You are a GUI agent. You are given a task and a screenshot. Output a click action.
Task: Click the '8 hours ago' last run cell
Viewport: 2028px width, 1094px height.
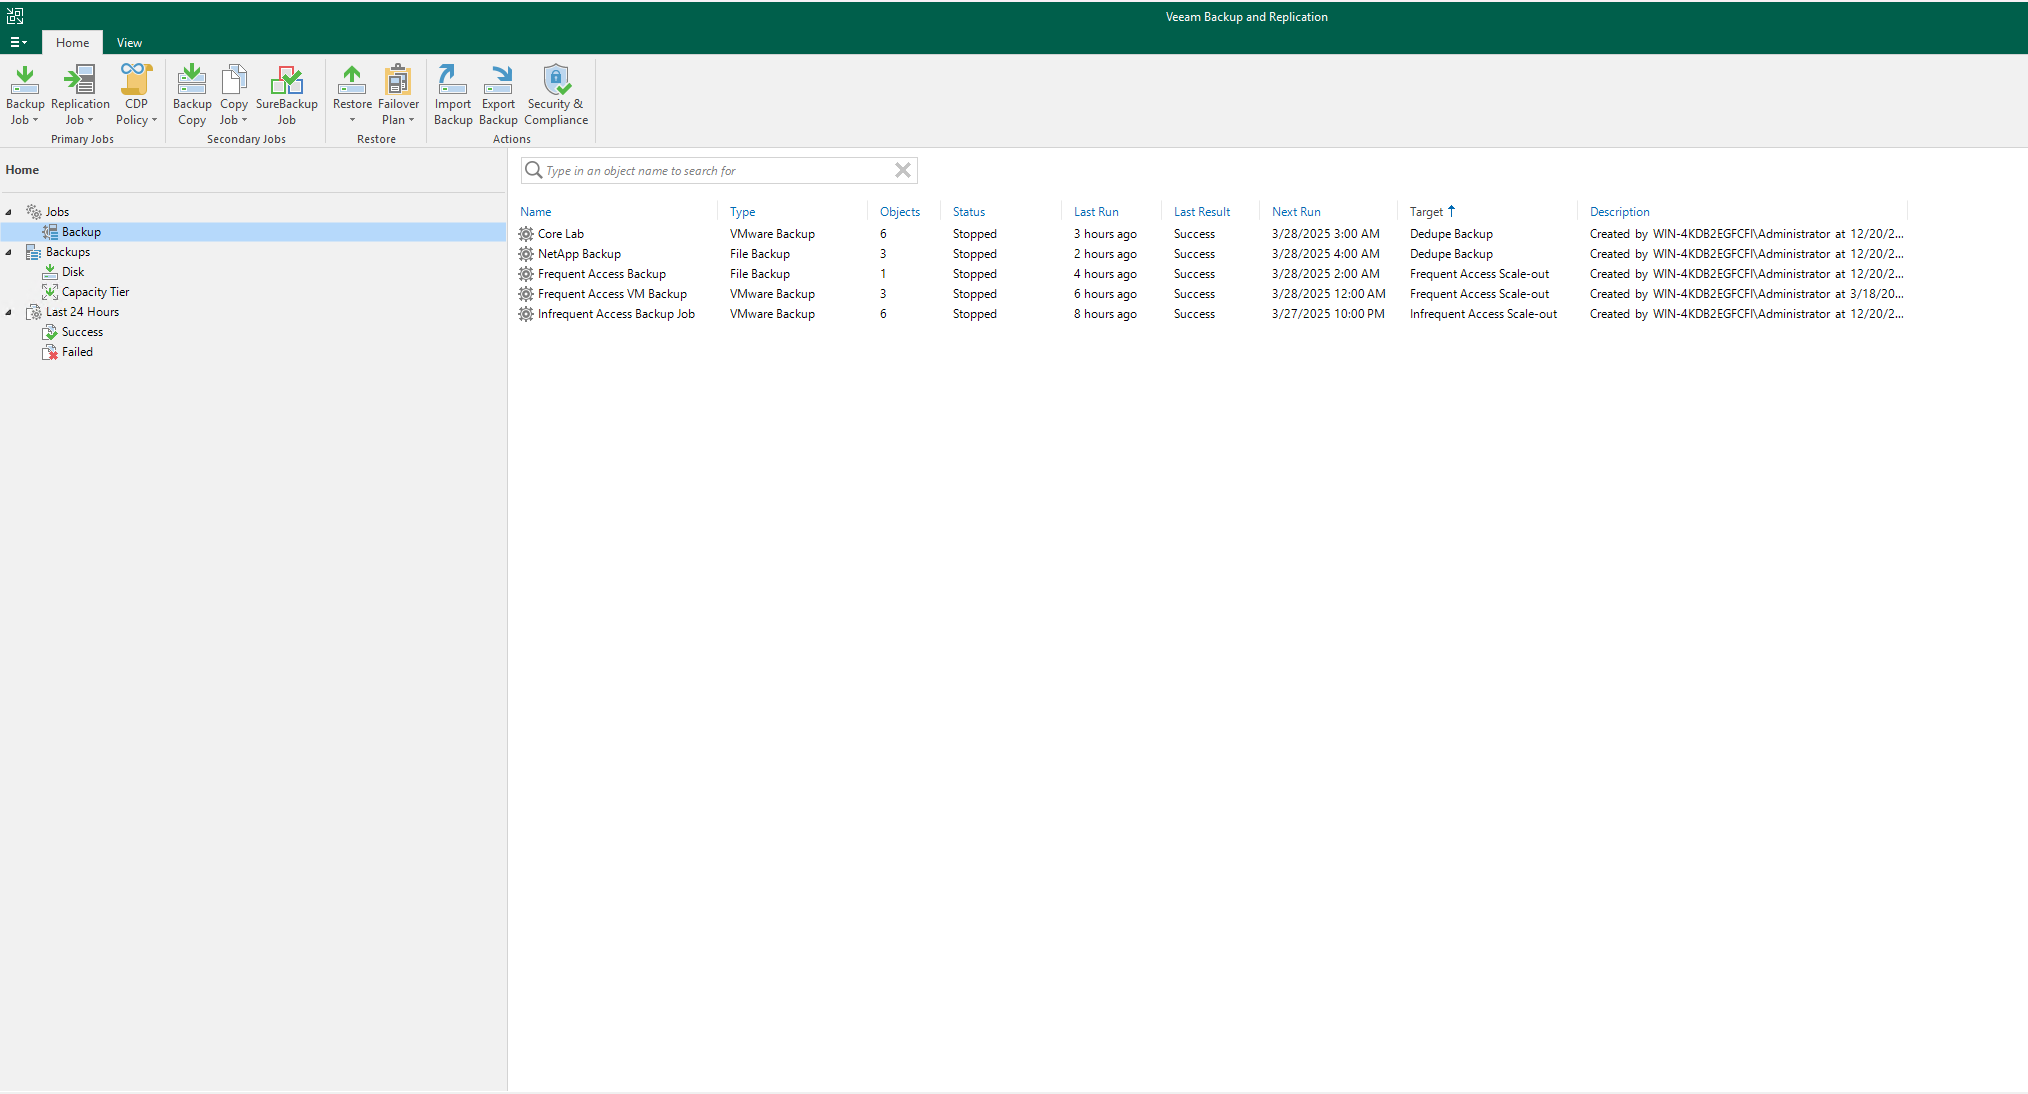(1105, 314)
